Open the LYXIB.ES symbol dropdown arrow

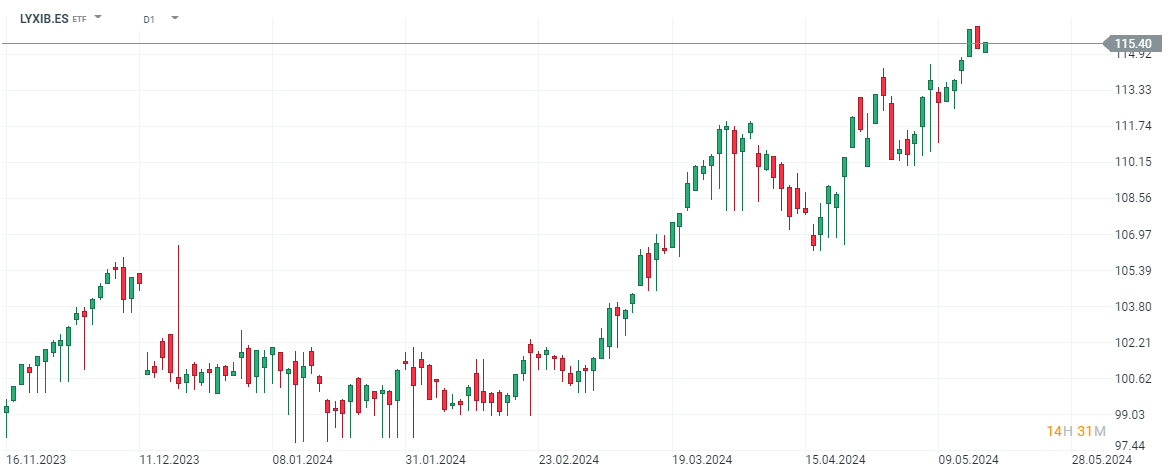coord(98,18)
